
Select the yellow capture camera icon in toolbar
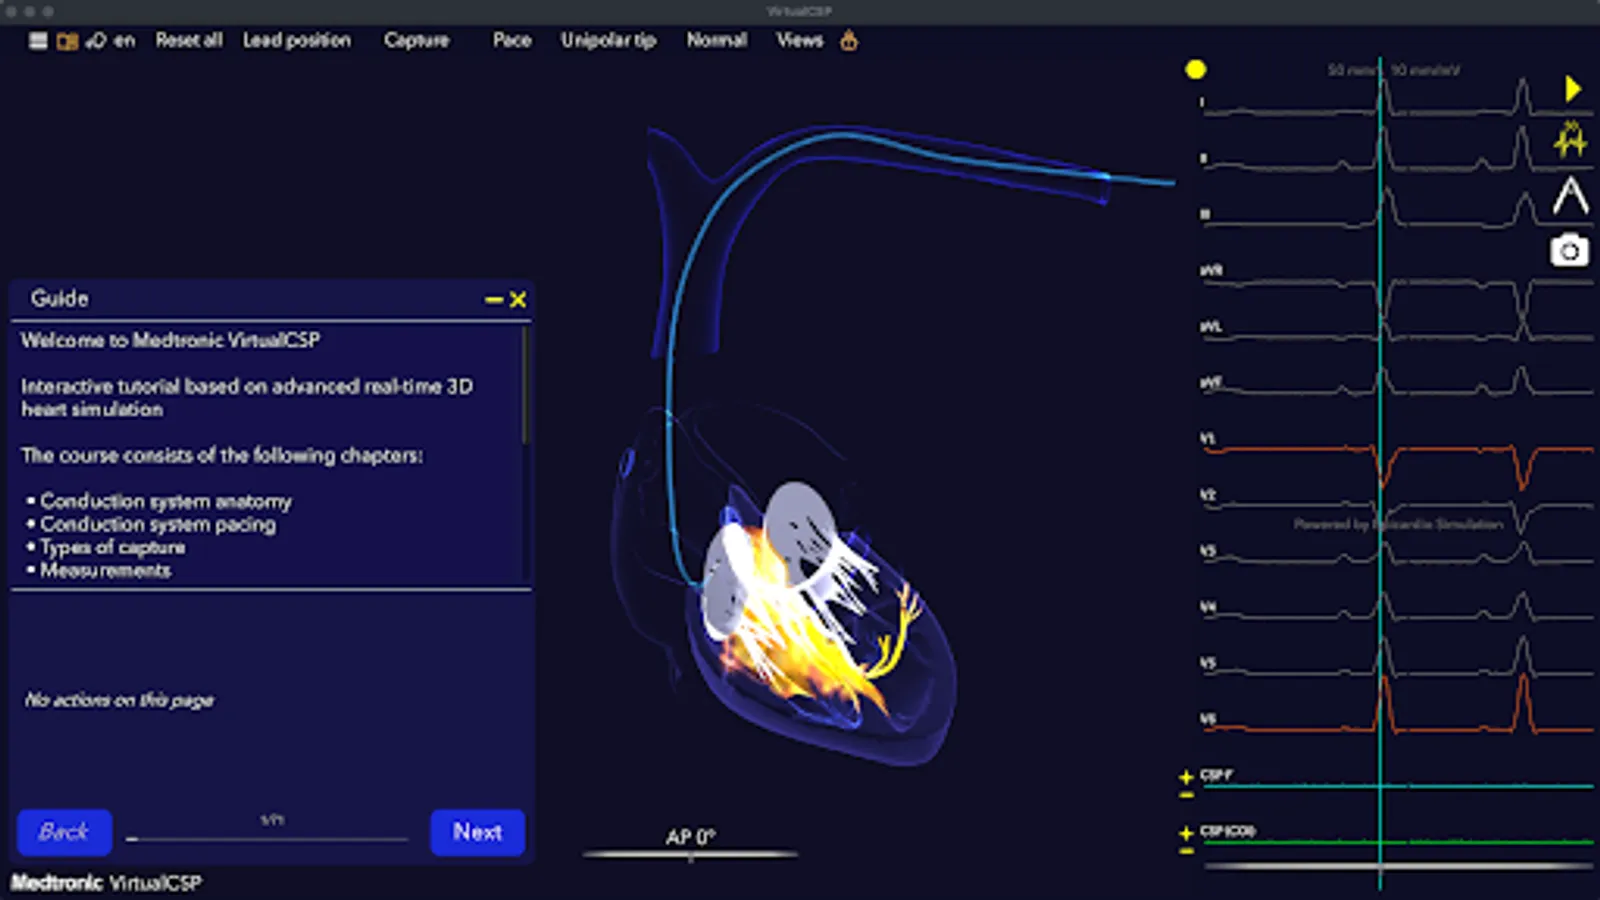68,40
